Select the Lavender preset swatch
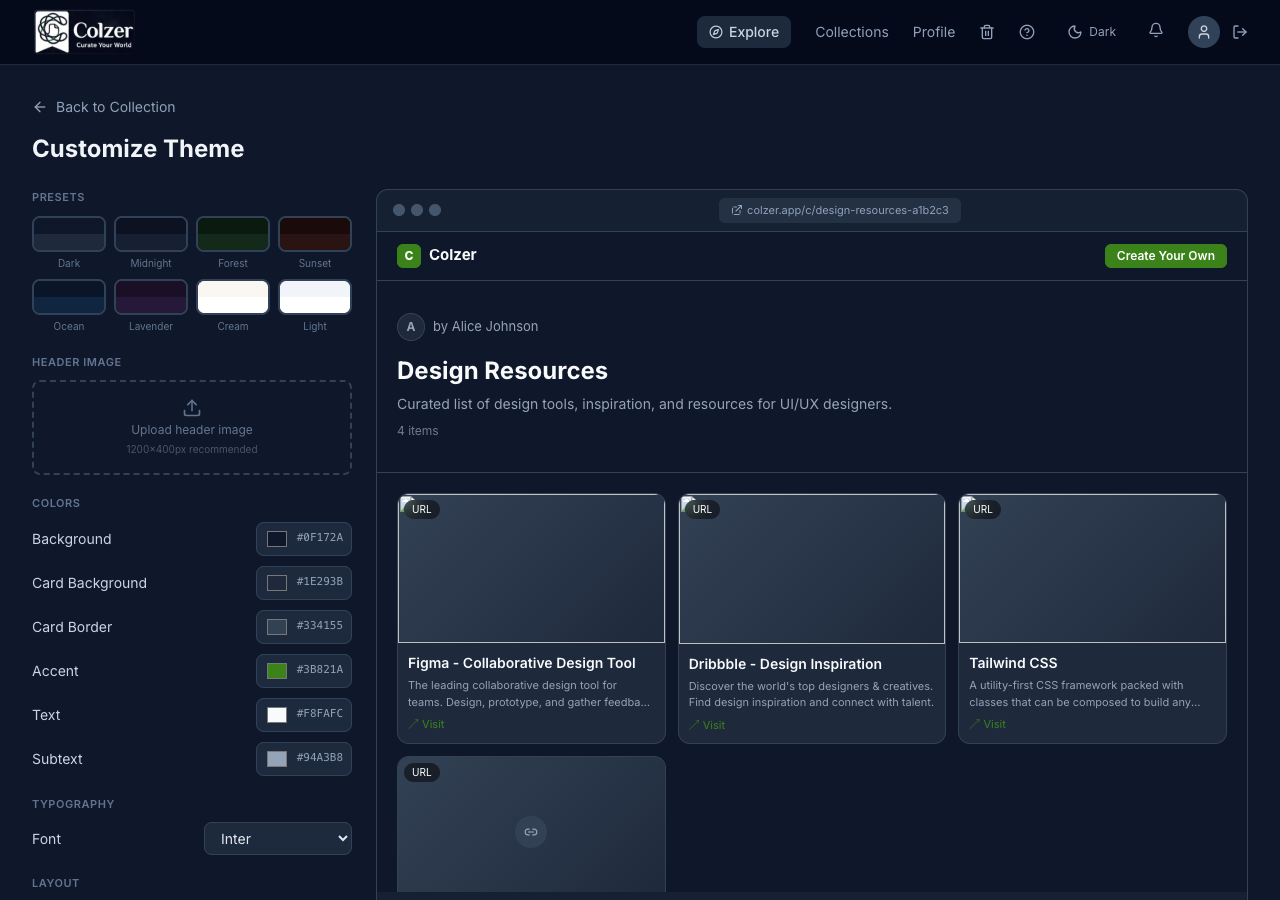The width and height of the screenshot is (1280, 900). tap(151, 296)
